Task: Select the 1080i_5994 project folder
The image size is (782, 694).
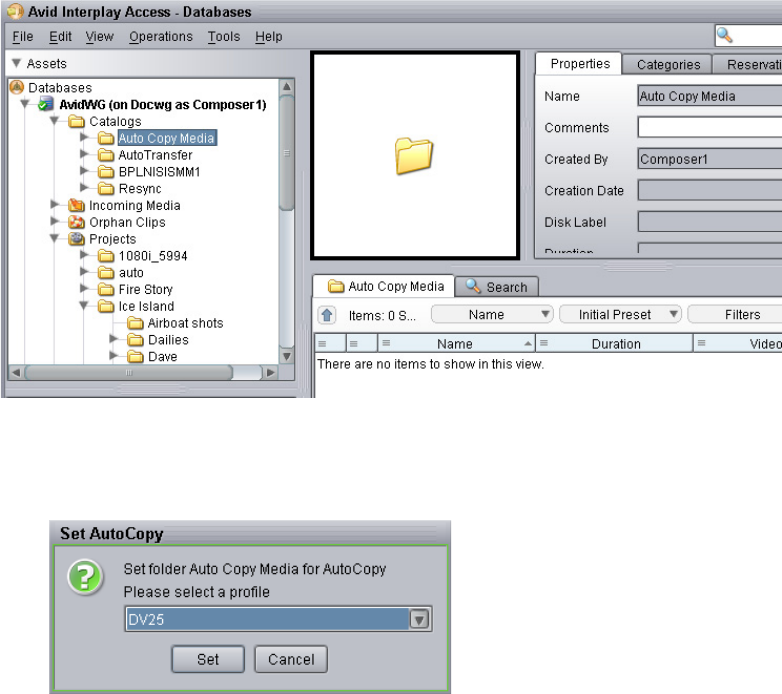Action: (153, 256)
